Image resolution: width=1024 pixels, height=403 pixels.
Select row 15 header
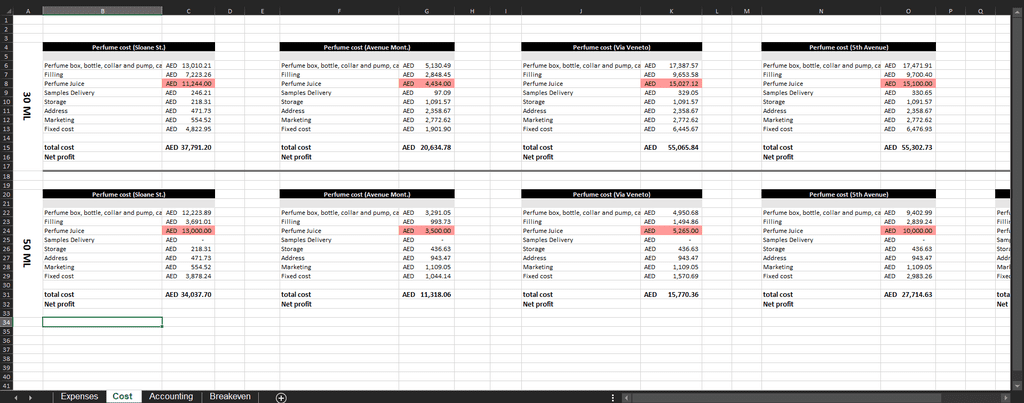pos(7,148)
